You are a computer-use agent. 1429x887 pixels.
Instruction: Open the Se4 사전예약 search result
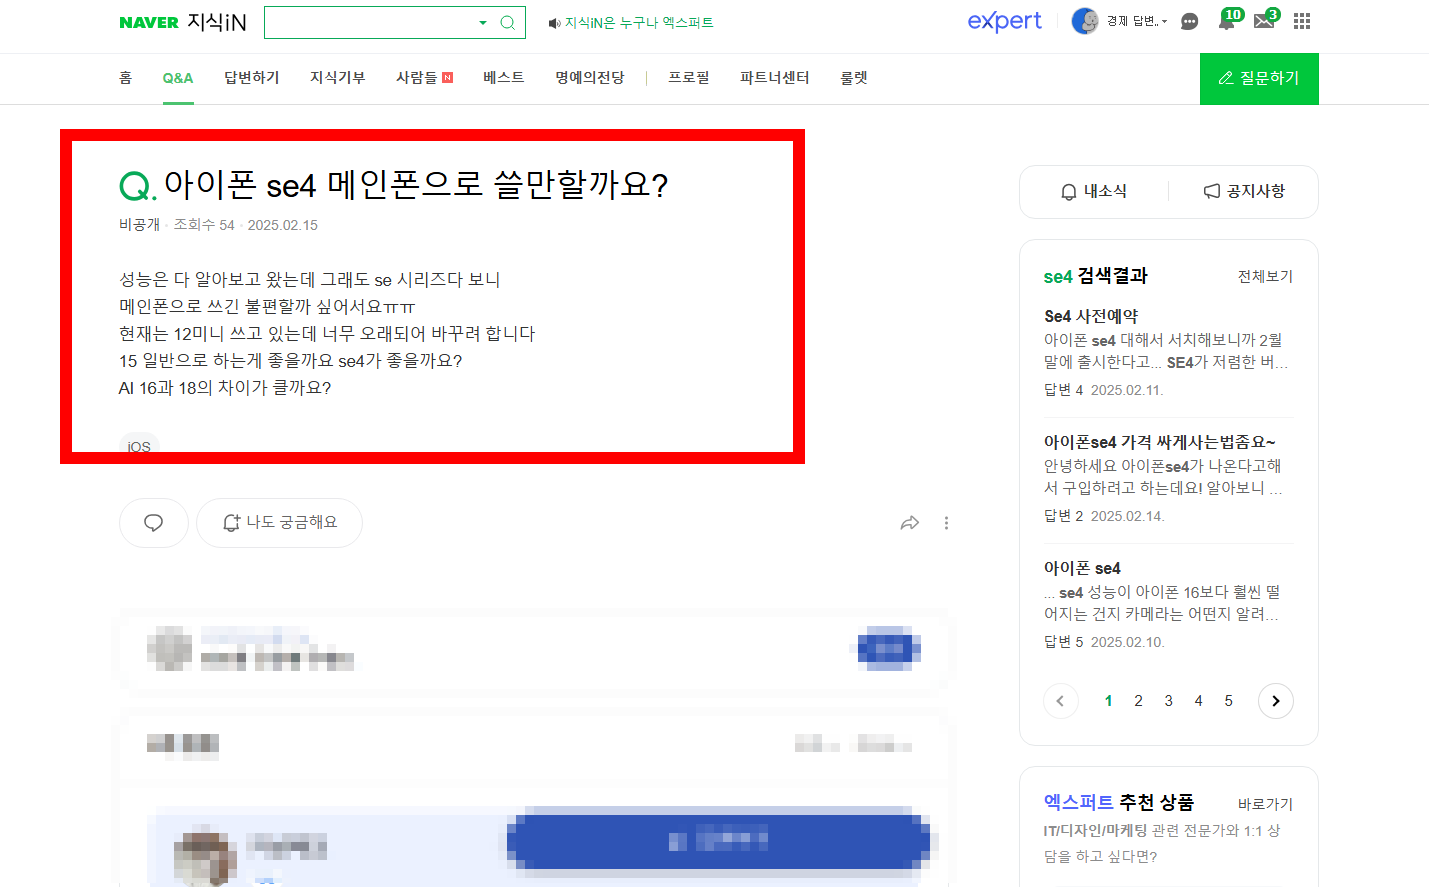click(1091, 316)
